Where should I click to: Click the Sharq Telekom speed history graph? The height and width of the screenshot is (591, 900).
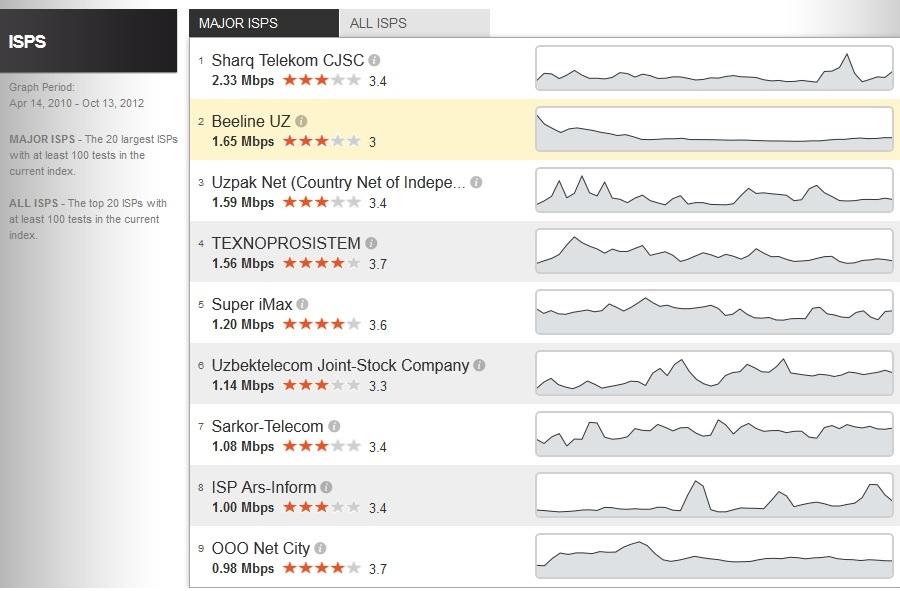tap(714, 68)
